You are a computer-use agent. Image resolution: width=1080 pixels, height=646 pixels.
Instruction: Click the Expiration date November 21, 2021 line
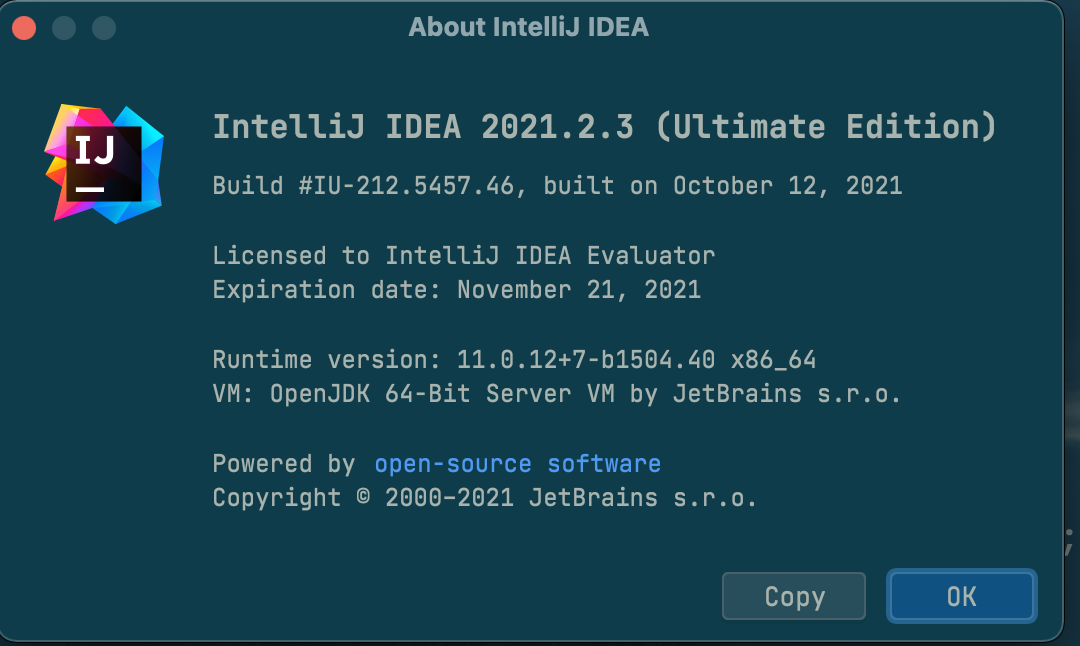(x=457, y=289)
